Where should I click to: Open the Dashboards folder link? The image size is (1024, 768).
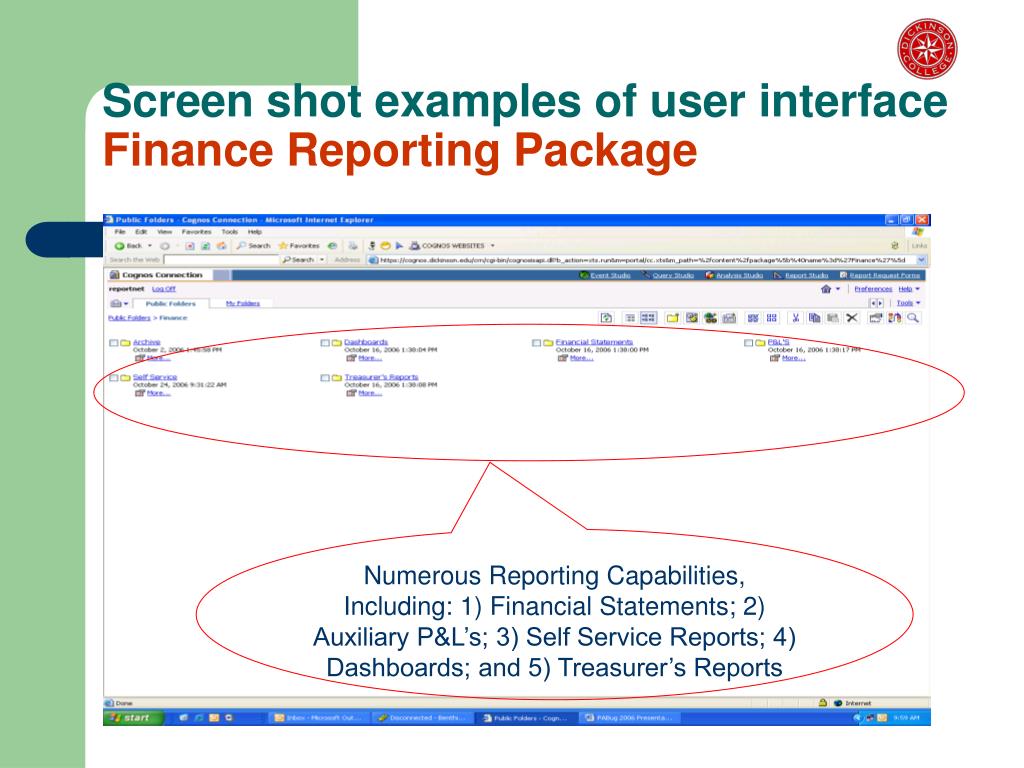tap(366, 342)
